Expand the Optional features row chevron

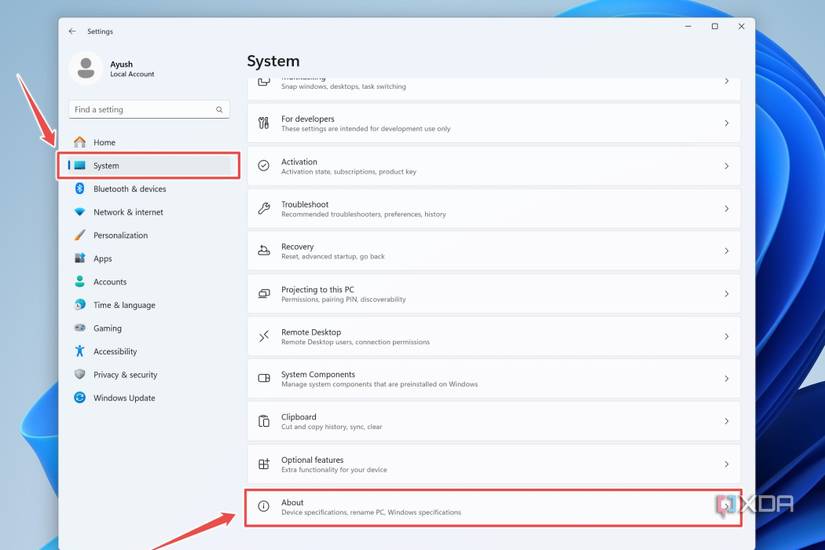click(726, 464)
